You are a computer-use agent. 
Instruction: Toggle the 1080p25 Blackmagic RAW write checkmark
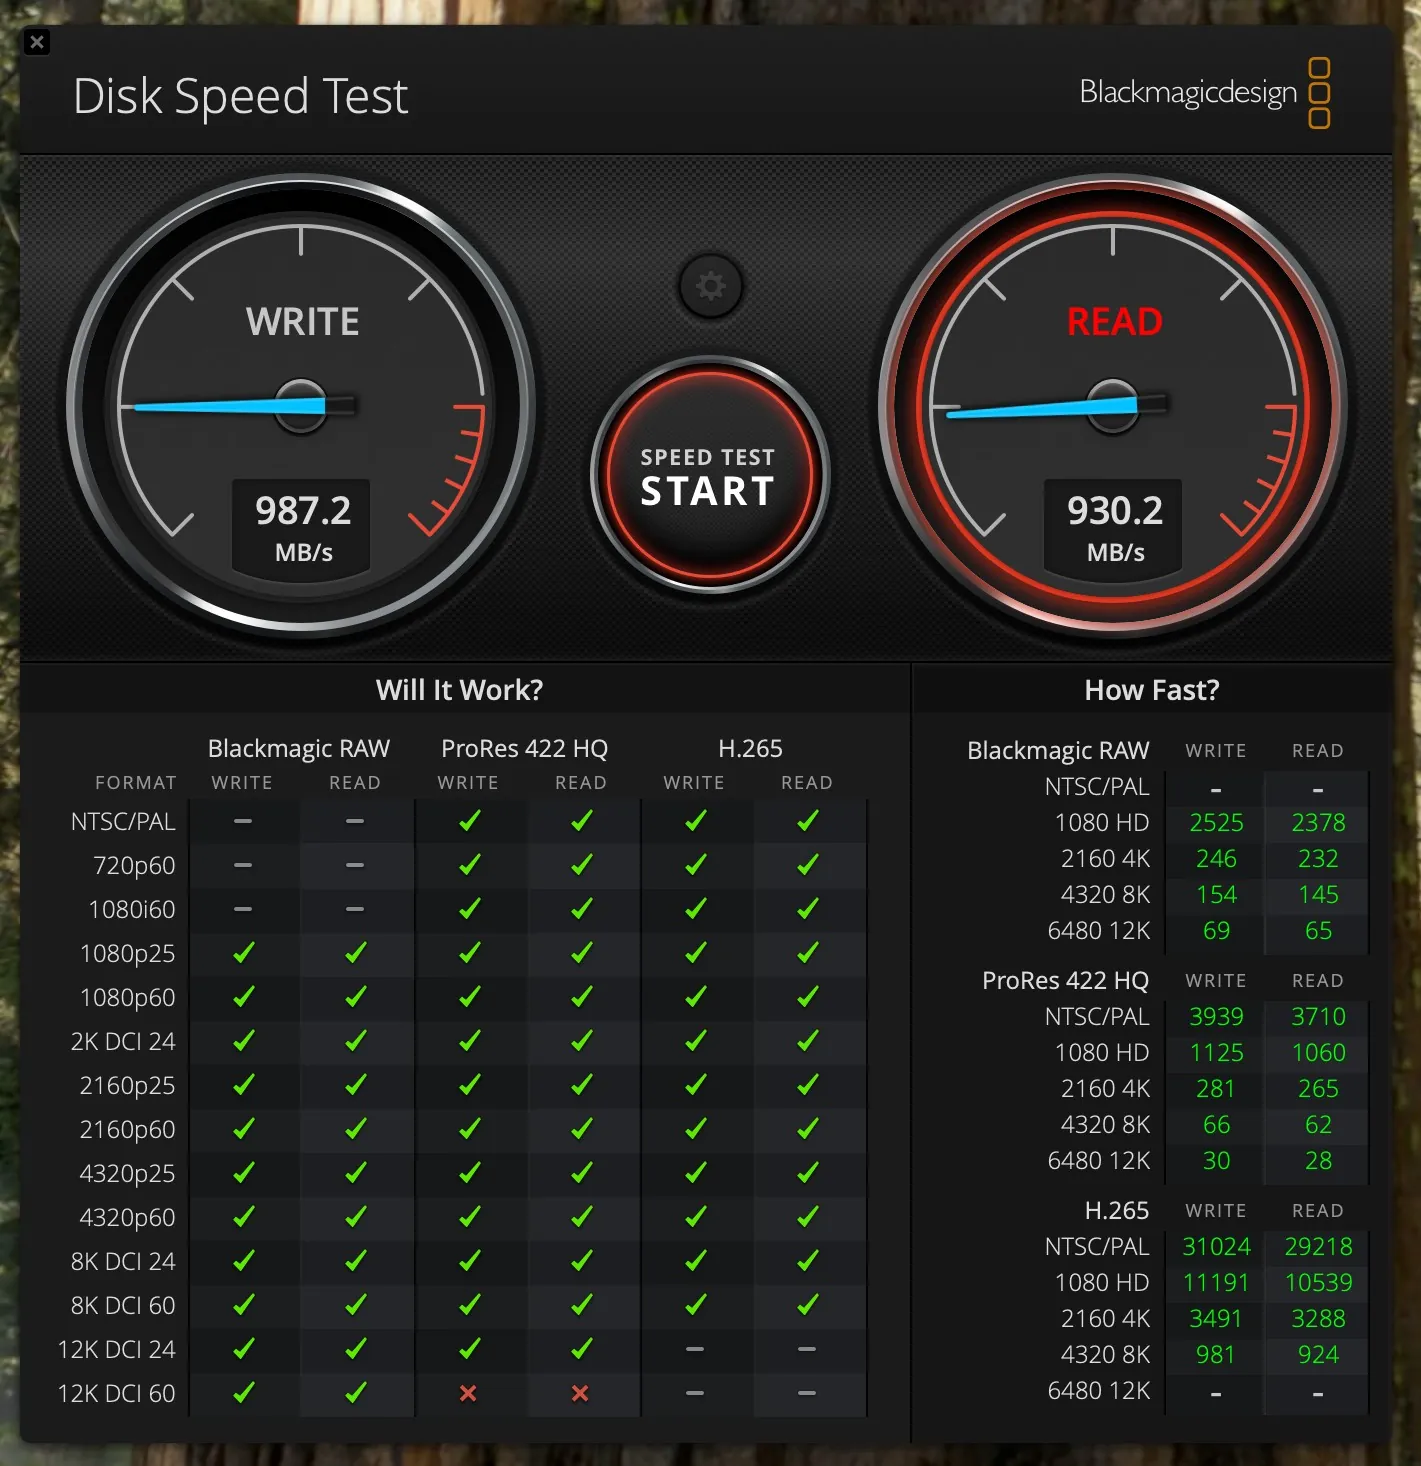[241, 953]
